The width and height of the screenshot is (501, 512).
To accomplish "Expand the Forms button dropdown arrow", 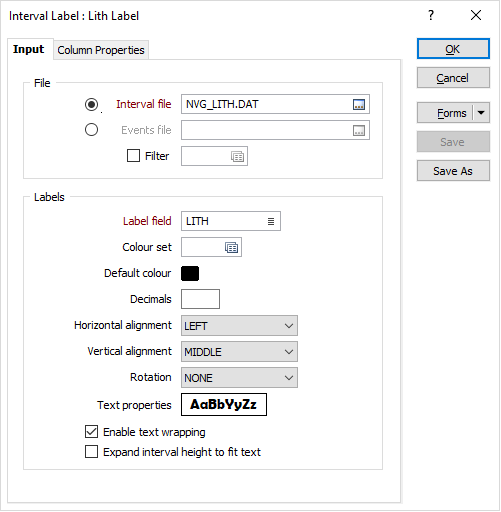I will click(481, 113).
